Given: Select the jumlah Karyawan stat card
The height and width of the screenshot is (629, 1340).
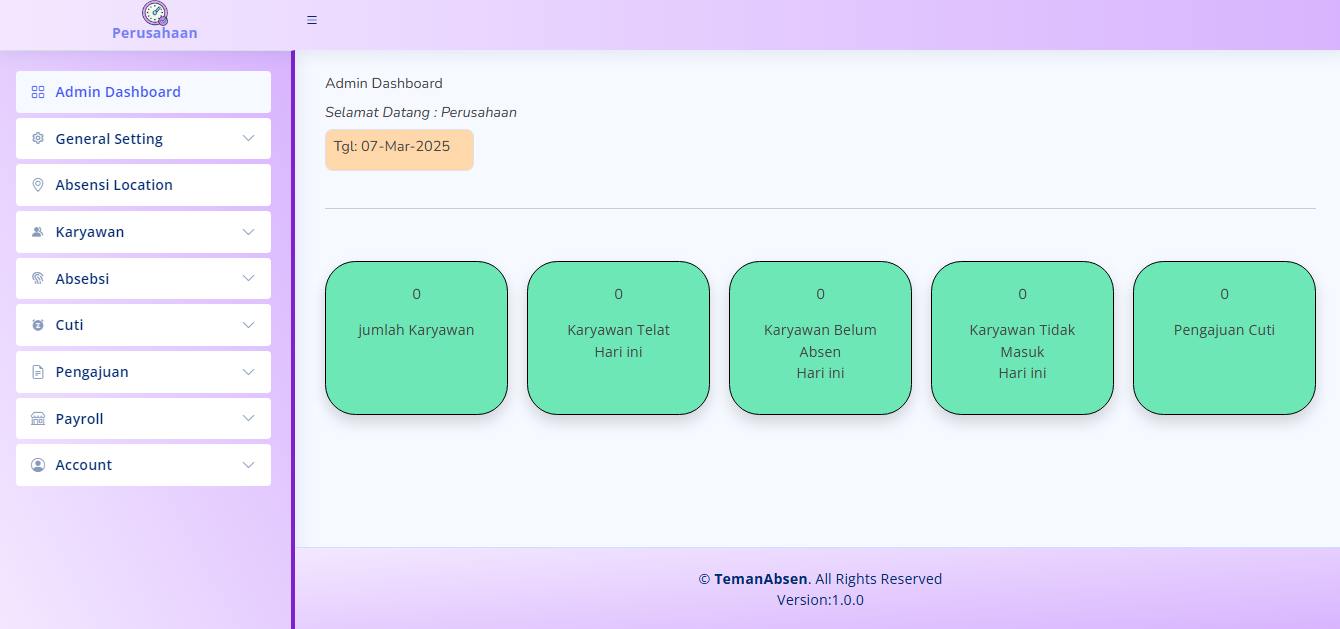Looking at the screenshot, I should pos(416,338).
